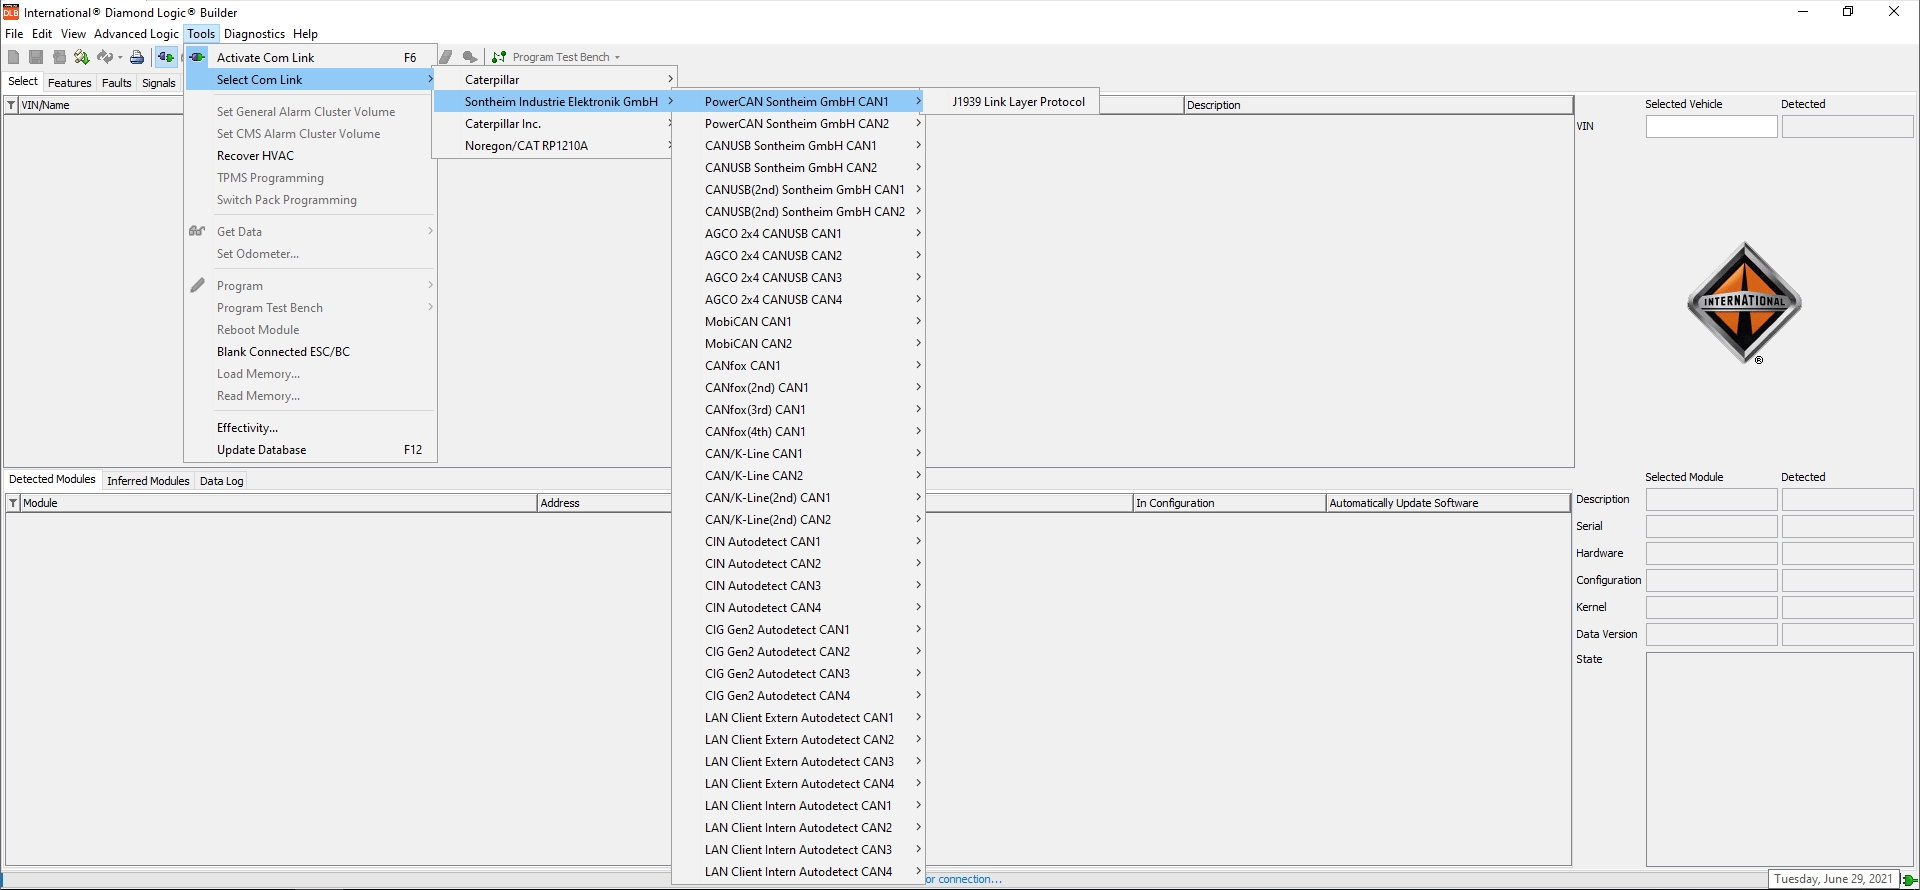Open the Edit menu
The width and height of the screenshot is (1920, 890).
click(42, 34)
